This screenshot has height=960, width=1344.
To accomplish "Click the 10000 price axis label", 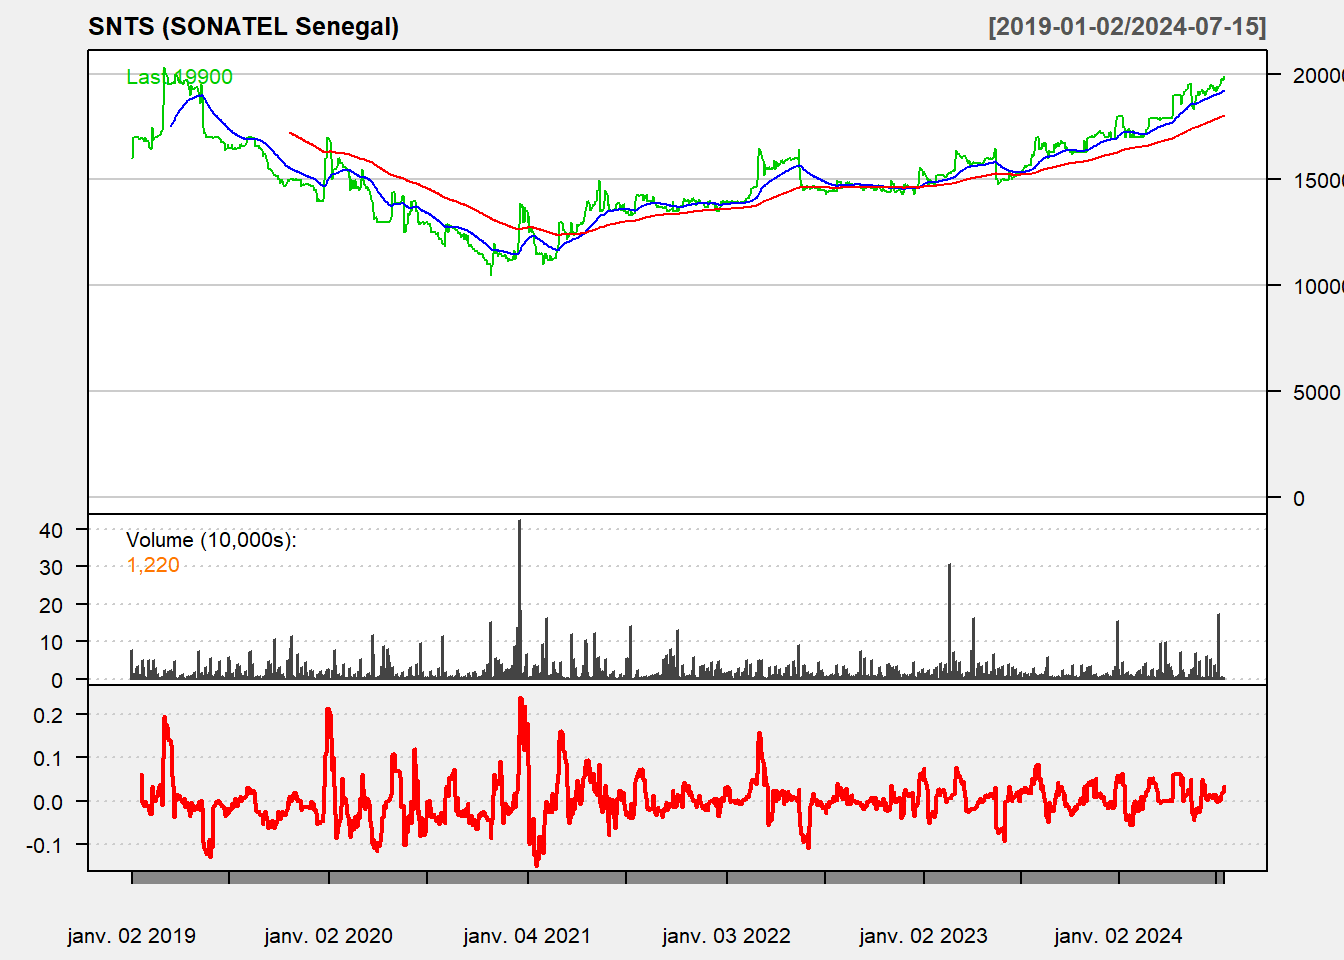I will [x=1317, y=286].
